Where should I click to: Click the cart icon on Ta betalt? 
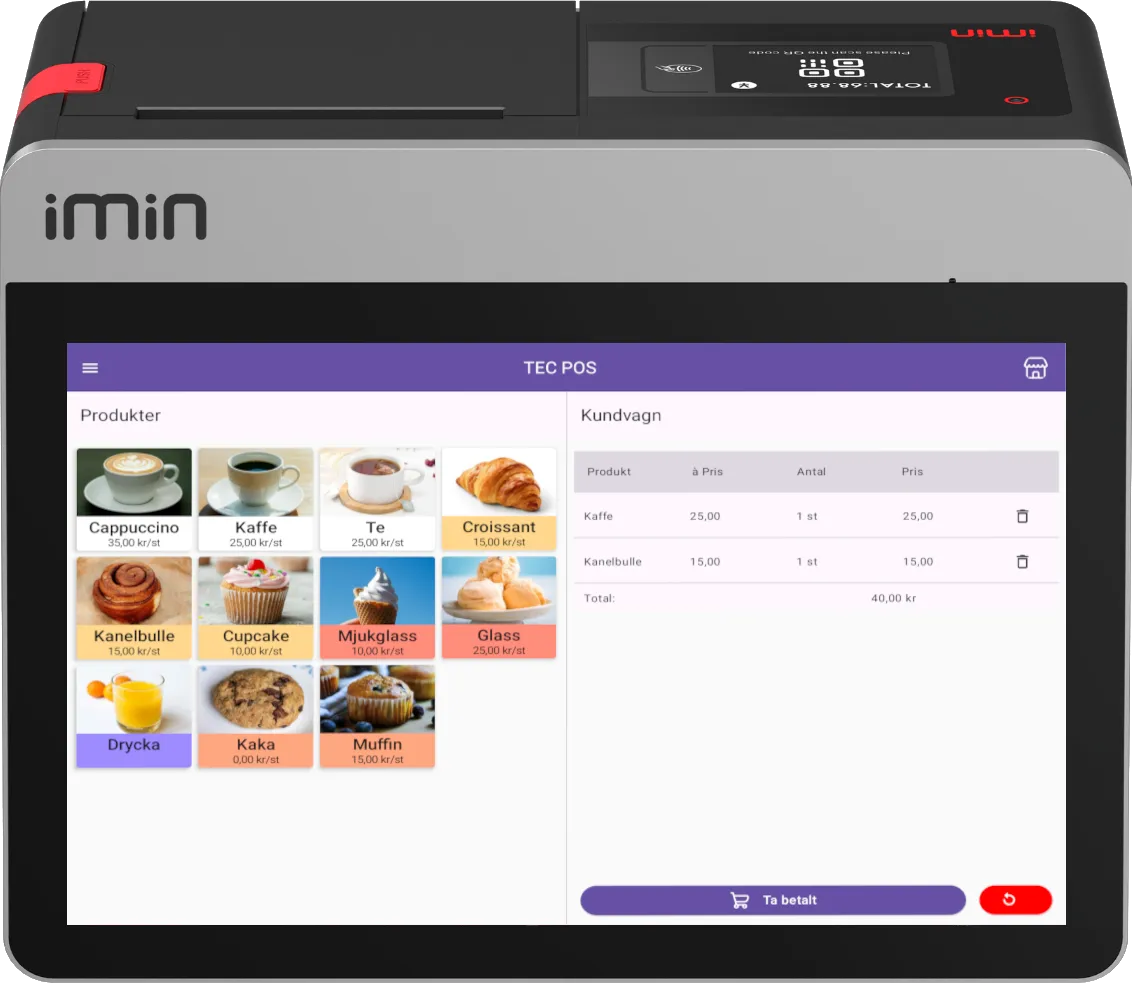click(x=740, y=900)
